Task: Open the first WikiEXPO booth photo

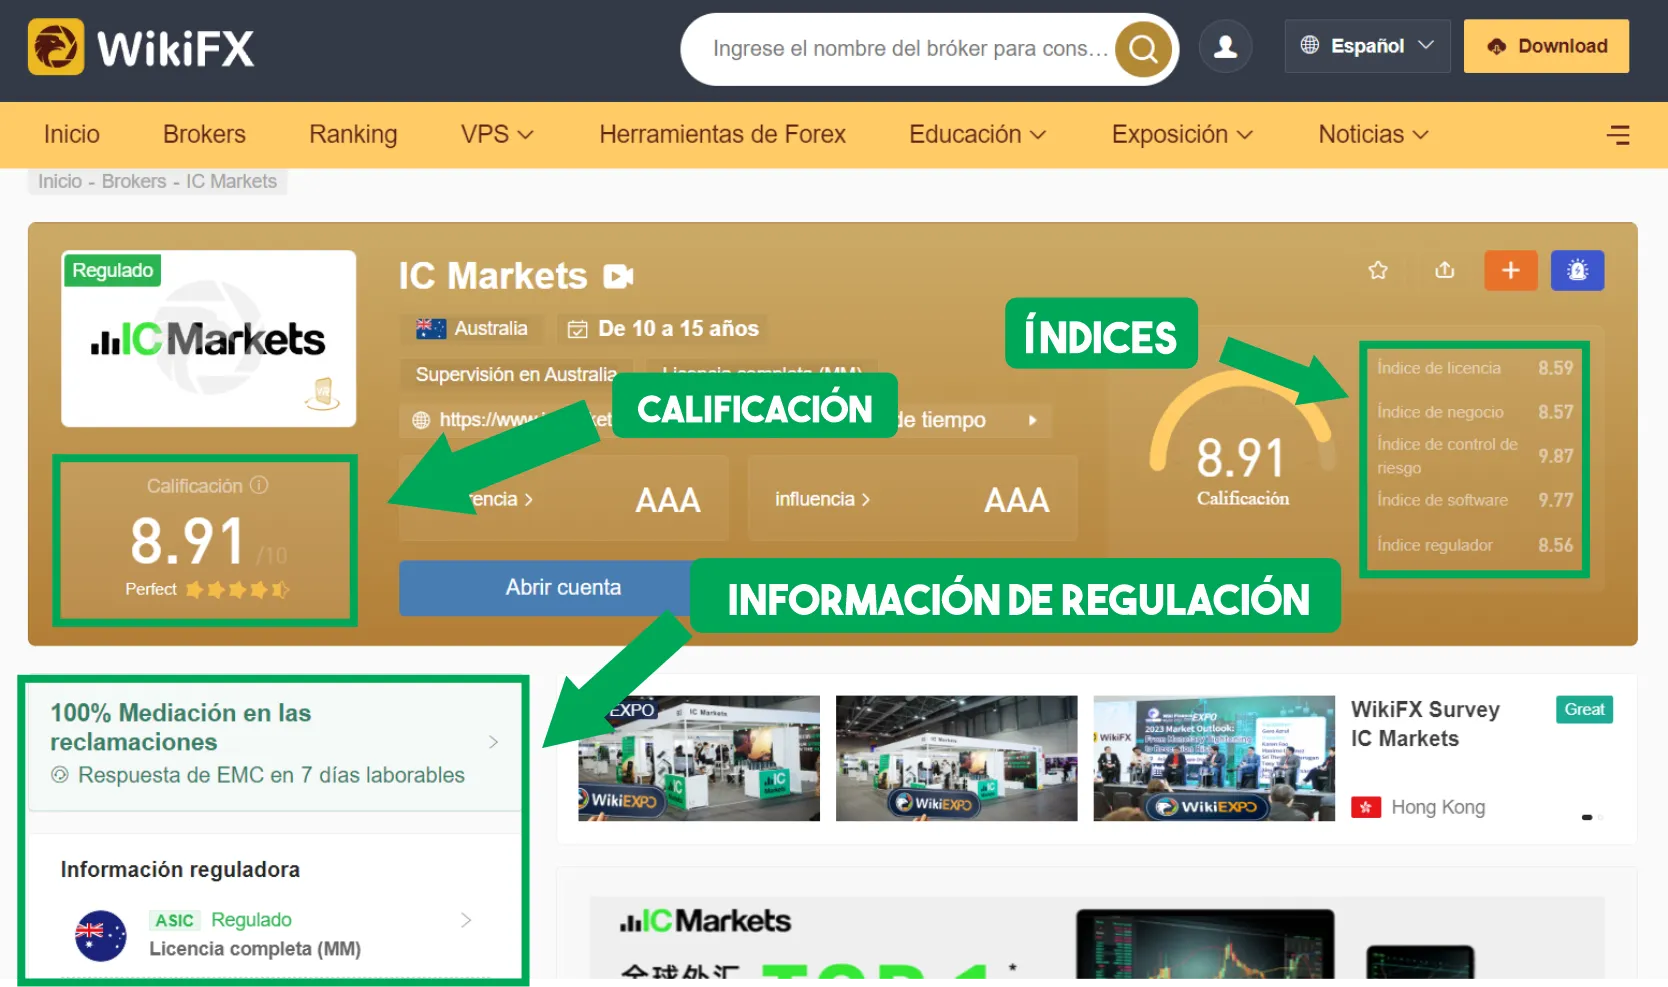Action: (699, 758)
